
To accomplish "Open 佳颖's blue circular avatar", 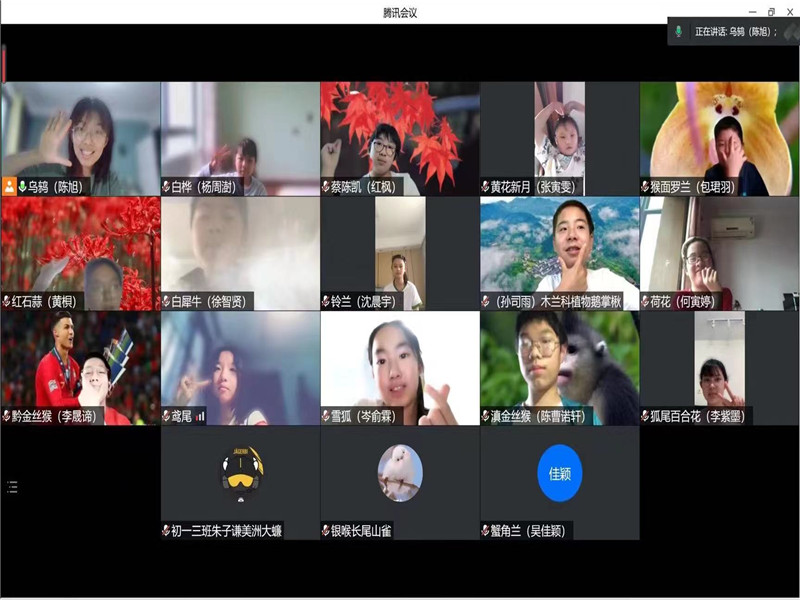I will click(x=560, y=472).
